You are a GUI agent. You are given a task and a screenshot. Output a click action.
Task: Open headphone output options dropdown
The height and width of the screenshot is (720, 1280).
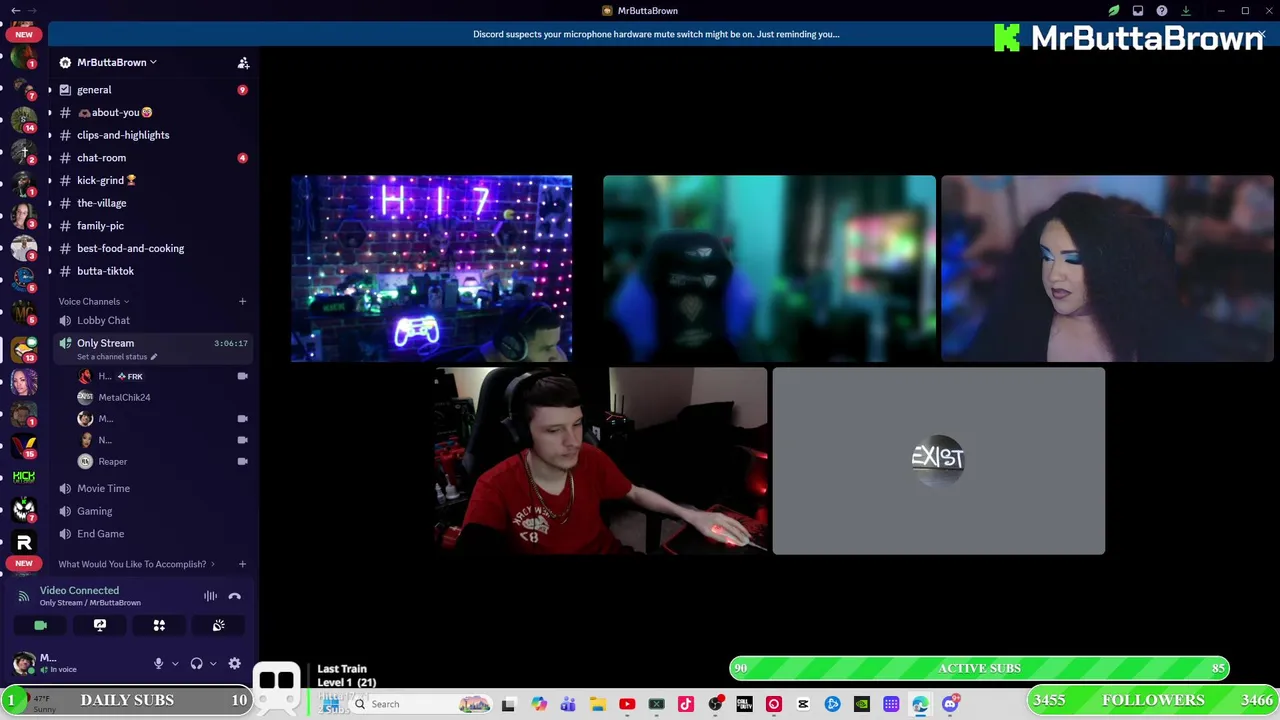pos(212,663)
